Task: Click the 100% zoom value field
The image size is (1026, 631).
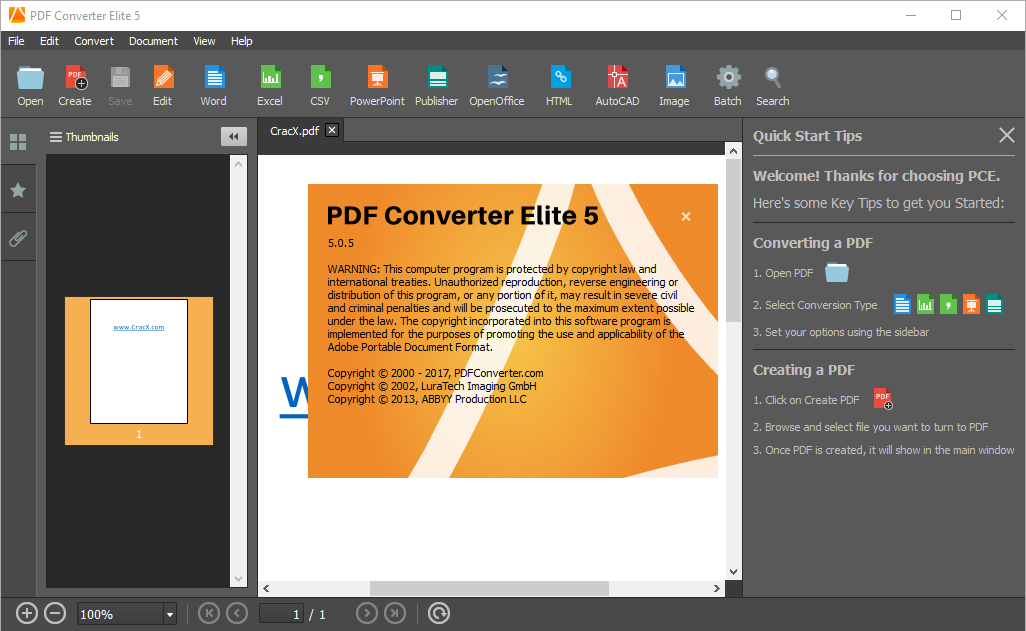Action: 120,614
